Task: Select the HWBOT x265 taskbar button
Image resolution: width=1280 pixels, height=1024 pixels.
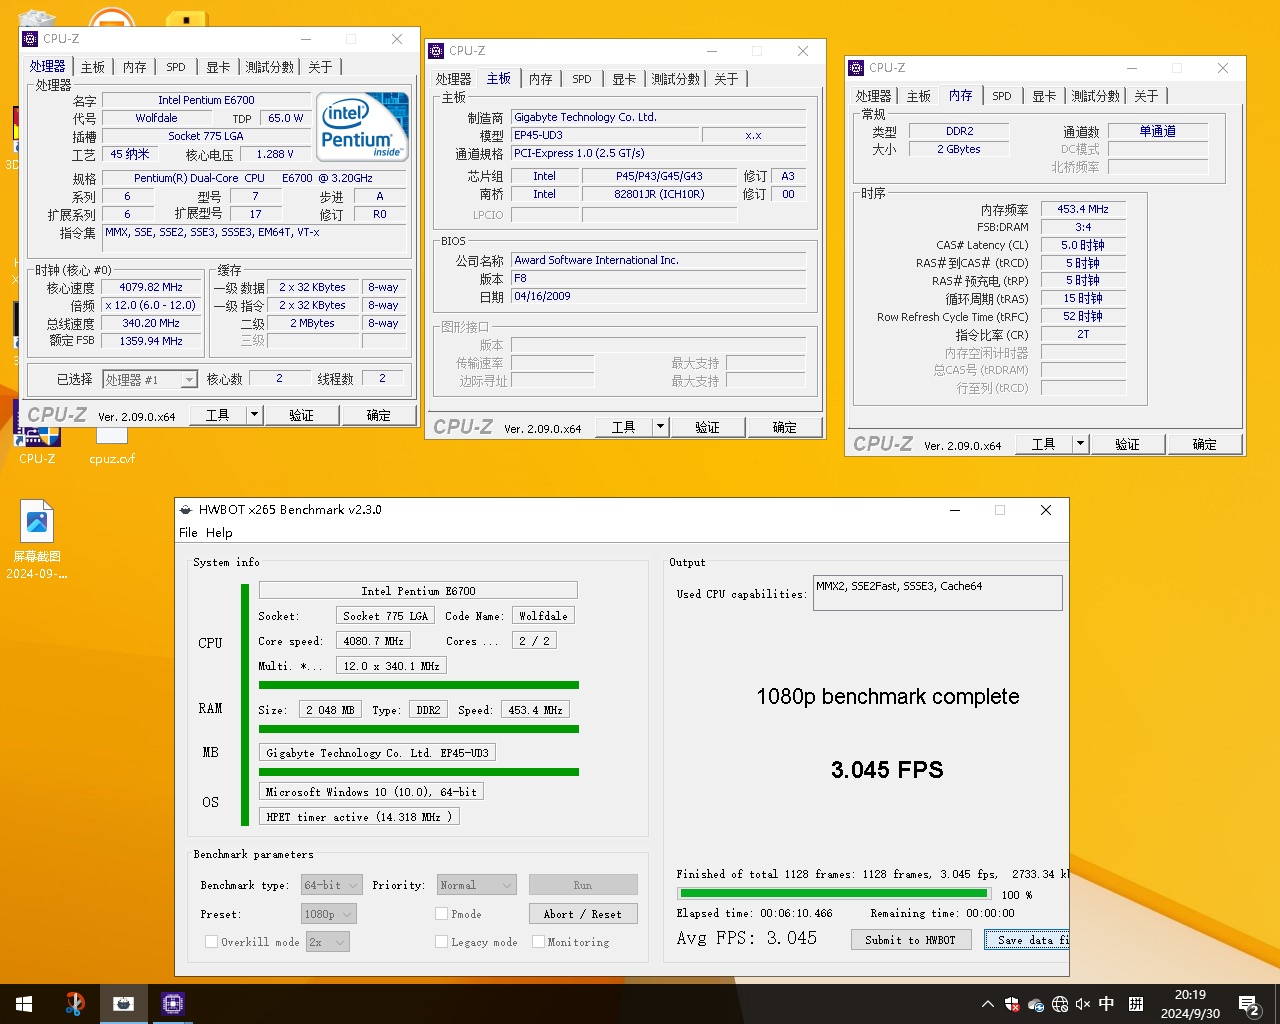Action: pyautogui.click(x=124, y=1004)
